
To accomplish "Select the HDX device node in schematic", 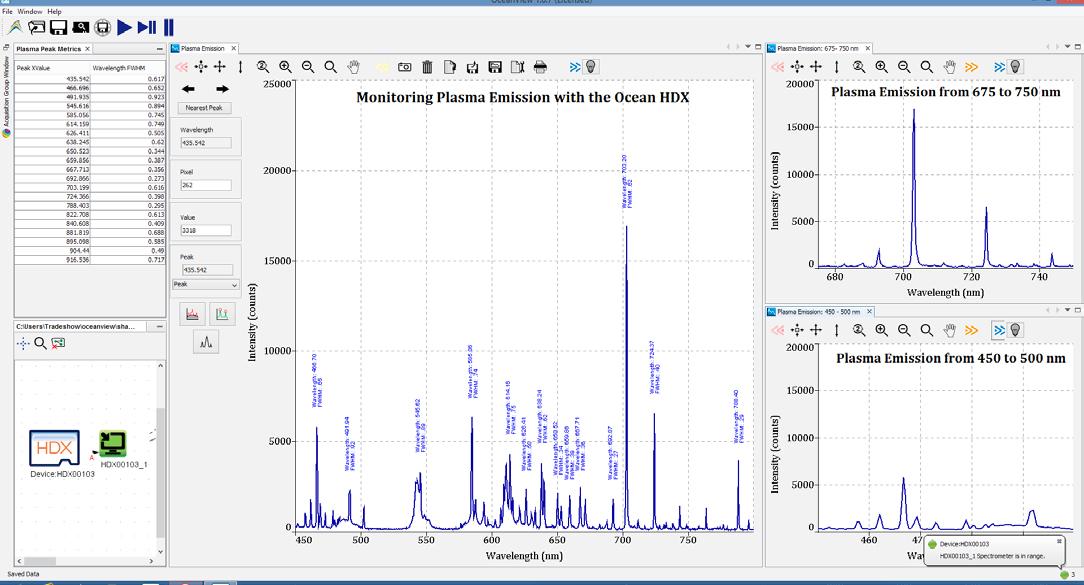I will tap(55, 448).
